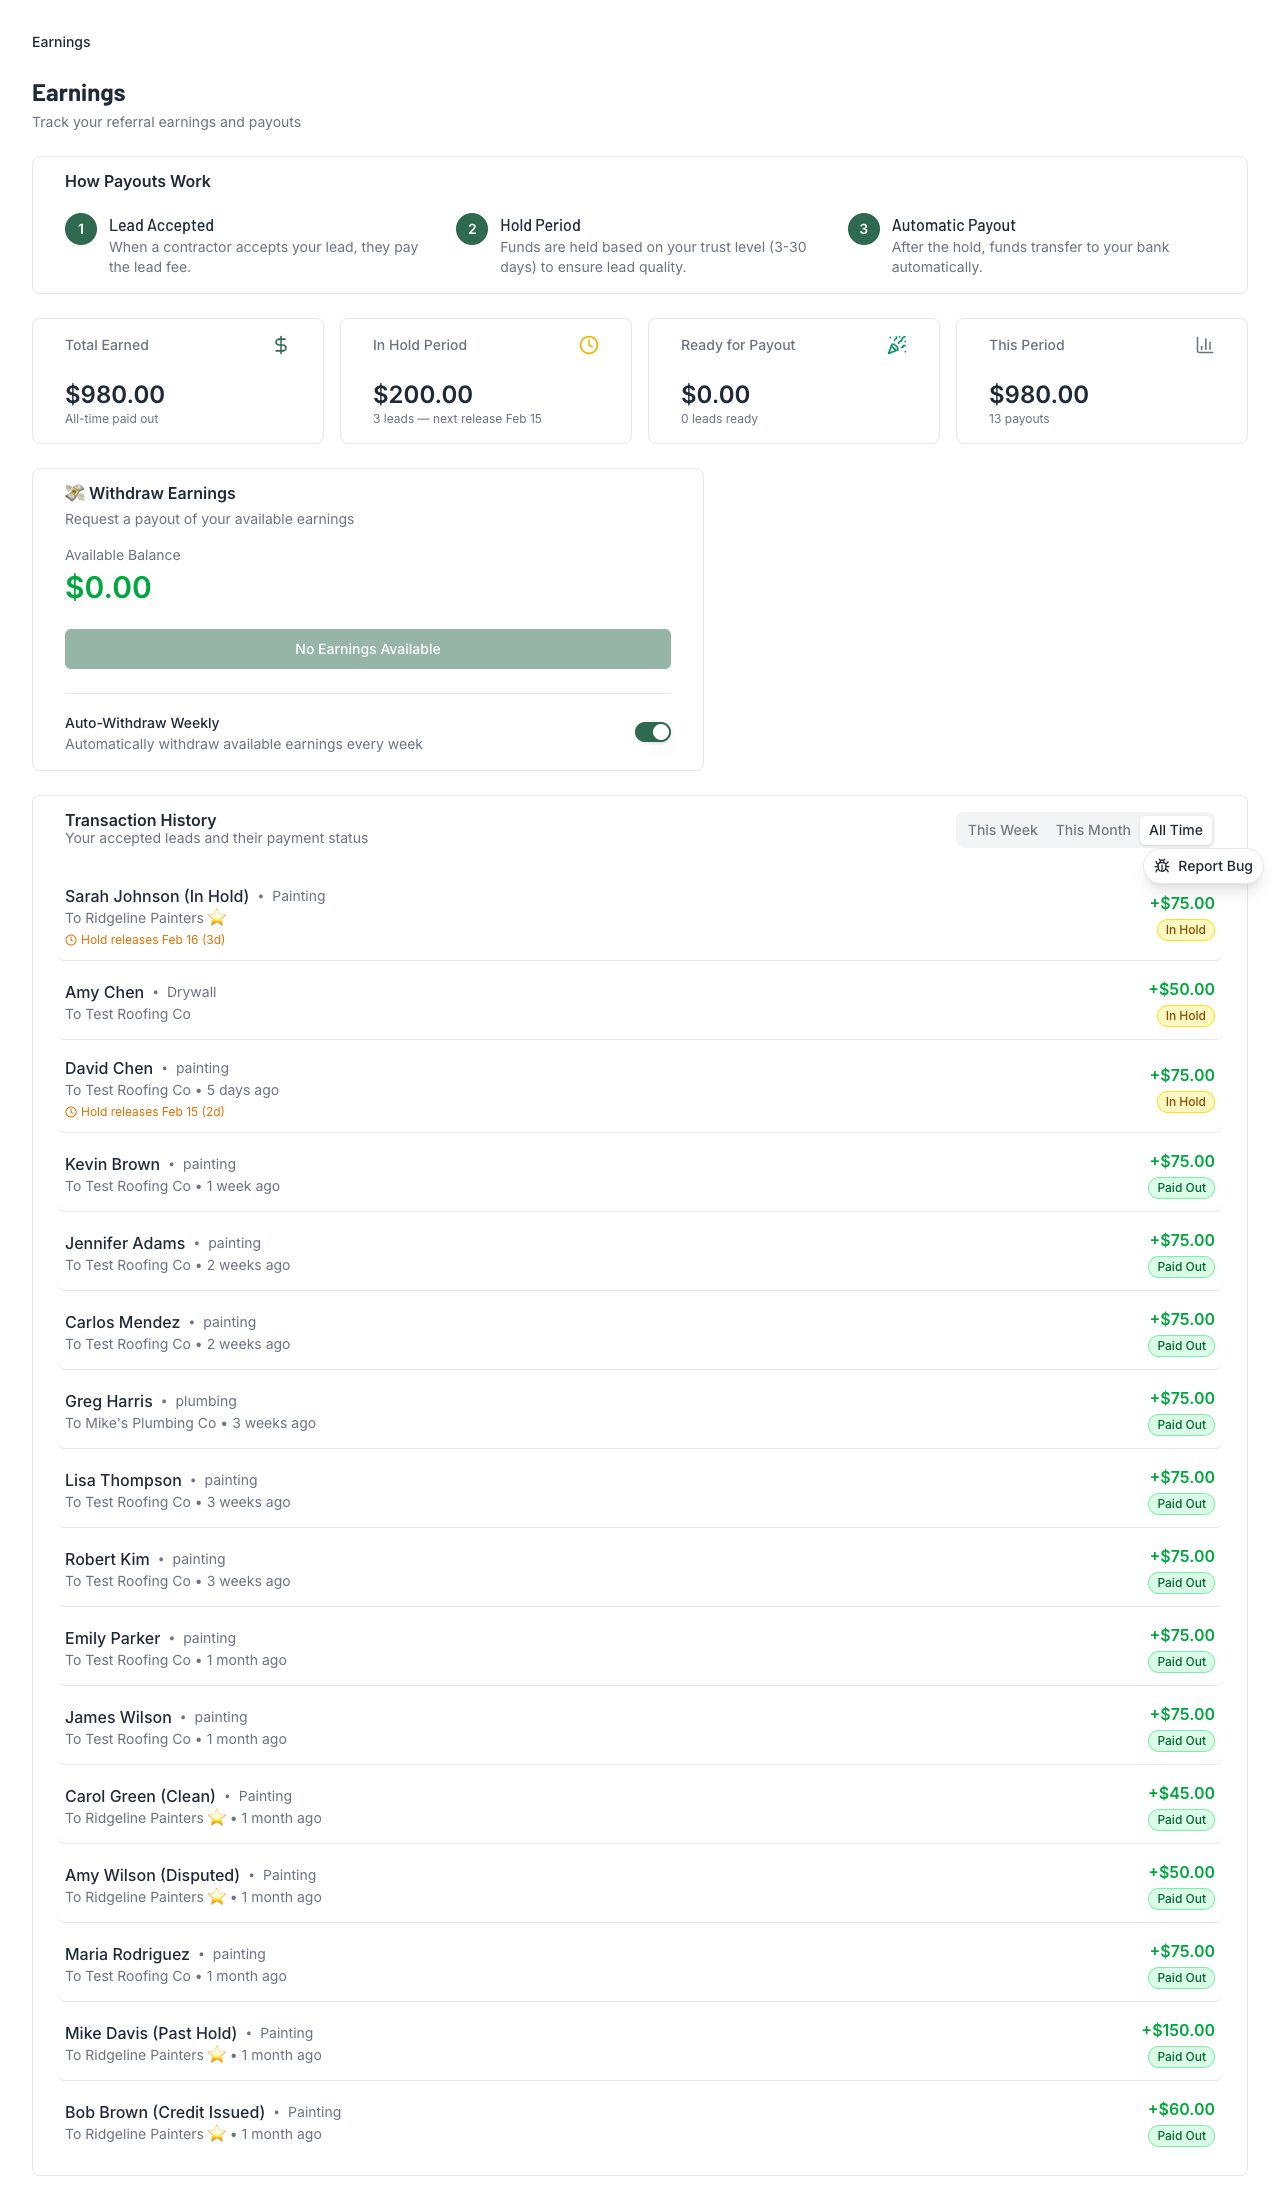Viewport: 1280px width, 2208px height.
Task: Click the star icon in Amy Wilson's row
Action: pyautogui.click(x=217, y=1897)
